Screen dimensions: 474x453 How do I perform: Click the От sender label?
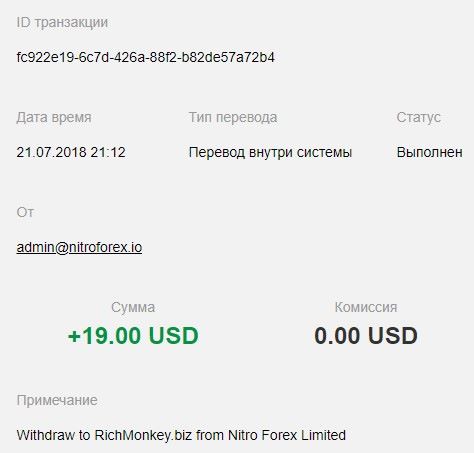(x=25, y=212)
